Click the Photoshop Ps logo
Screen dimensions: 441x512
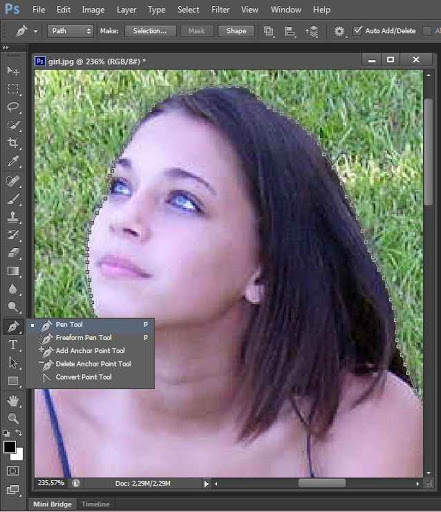click(x=12, y=9)
